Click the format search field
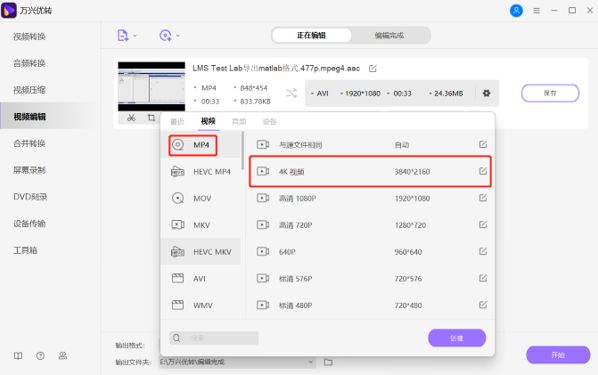 point(214,338)
